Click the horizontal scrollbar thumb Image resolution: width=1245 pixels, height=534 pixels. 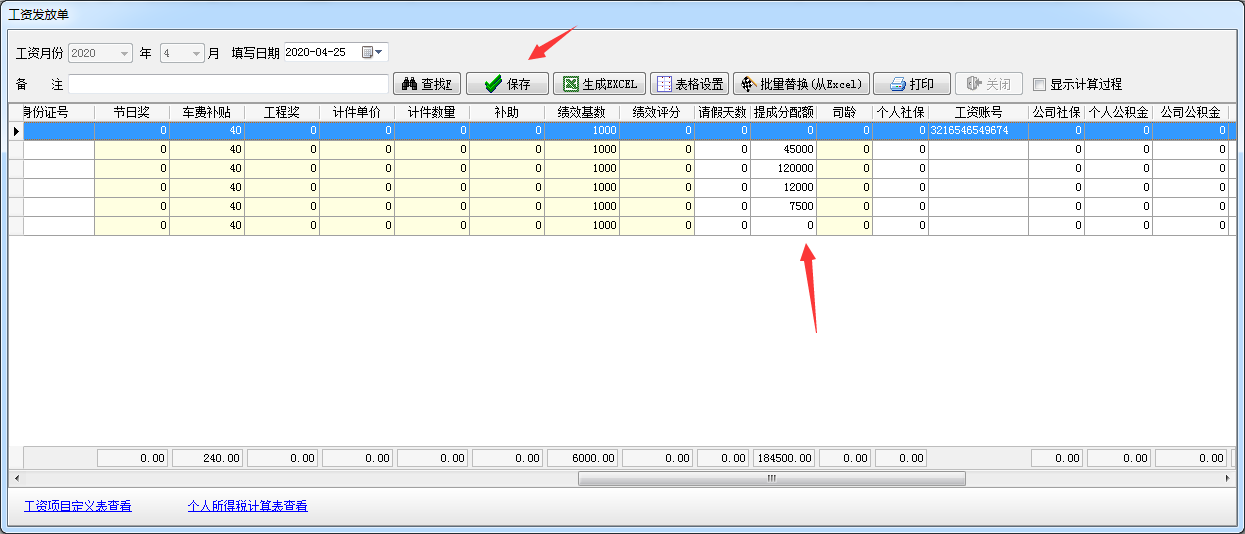point(771,478)
